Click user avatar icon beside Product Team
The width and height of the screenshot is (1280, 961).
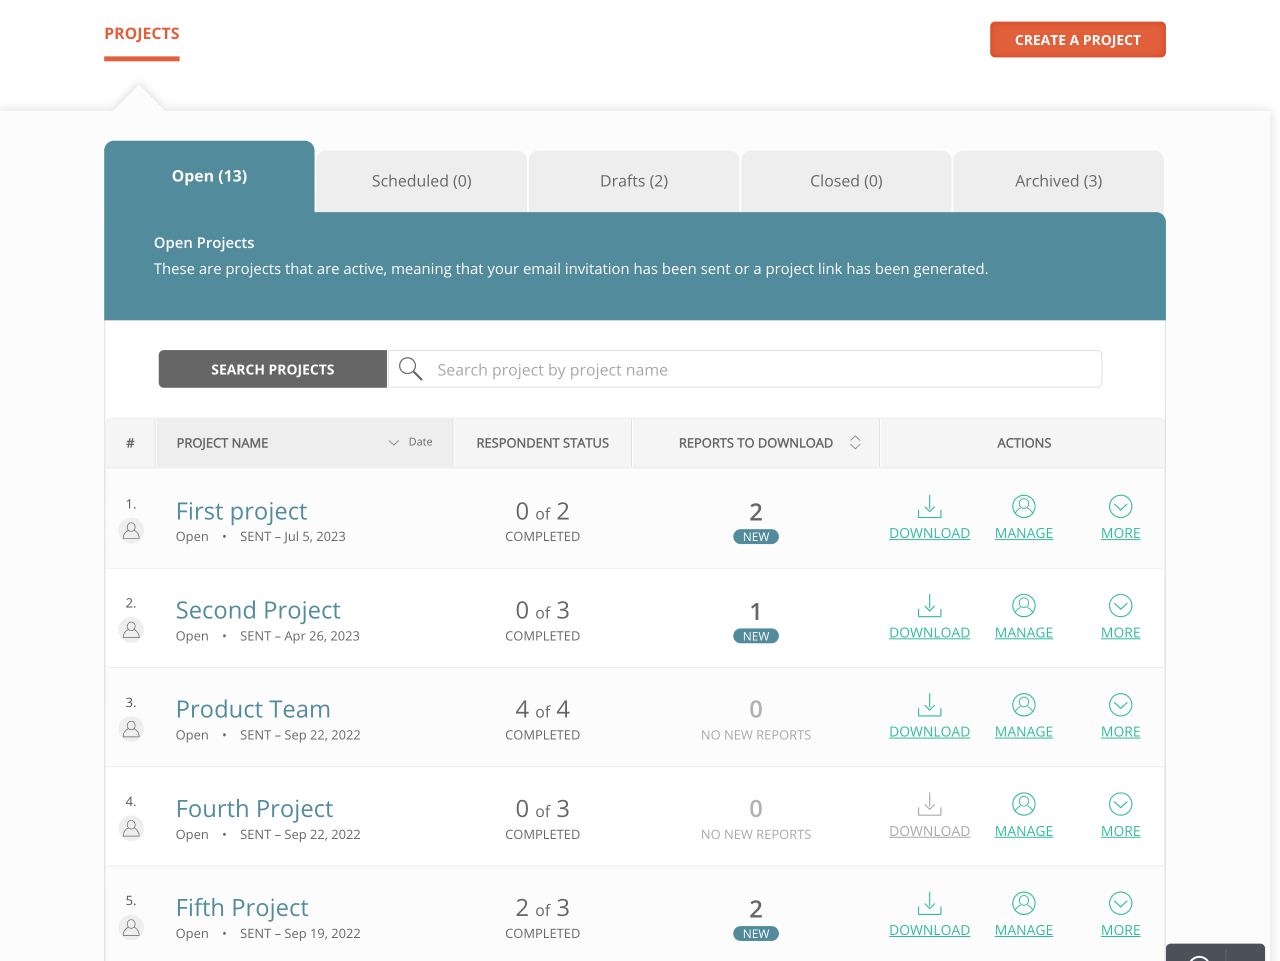131,729
